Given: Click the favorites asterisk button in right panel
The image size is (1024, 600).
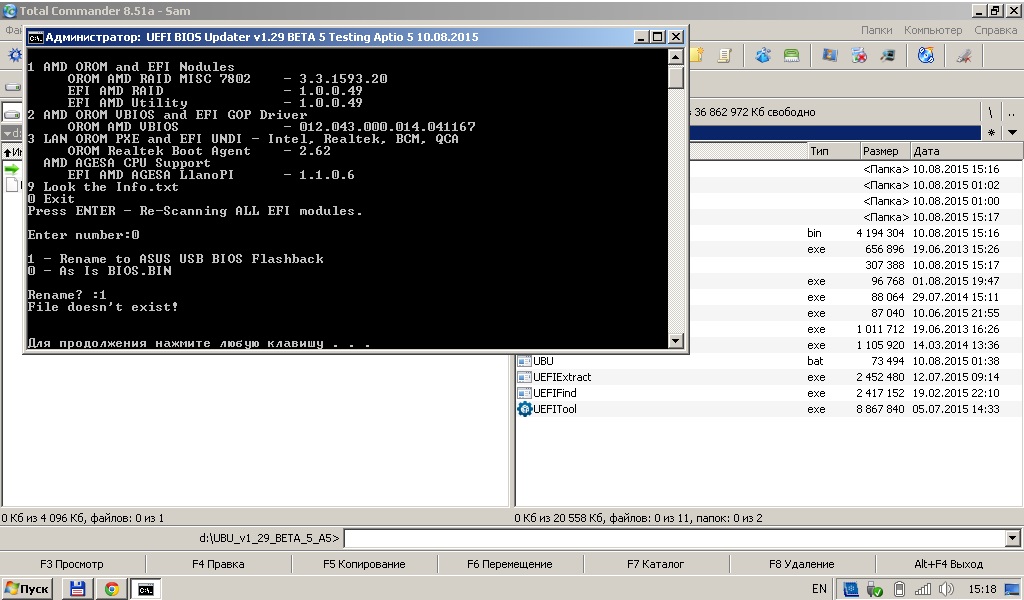Looking at the screenshot, I should click(991, 133).
